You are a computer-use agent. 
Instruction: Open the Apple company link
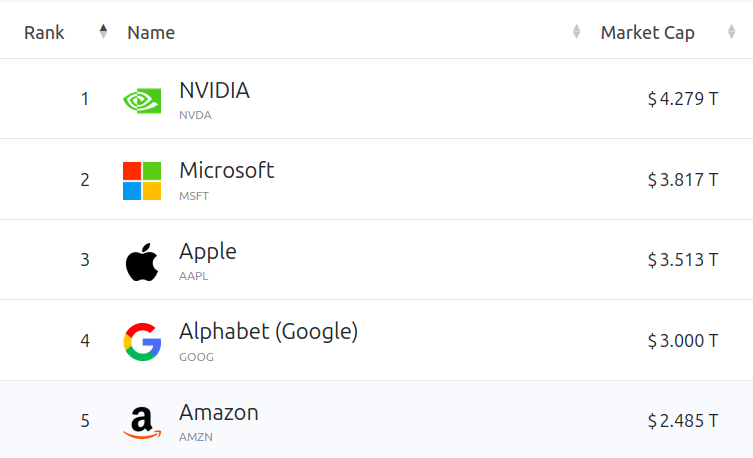point(208,250)
